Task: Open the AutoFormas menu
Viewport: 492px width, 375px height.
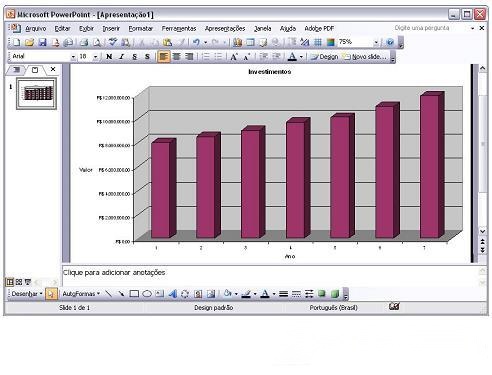Action: pos(81,294)
